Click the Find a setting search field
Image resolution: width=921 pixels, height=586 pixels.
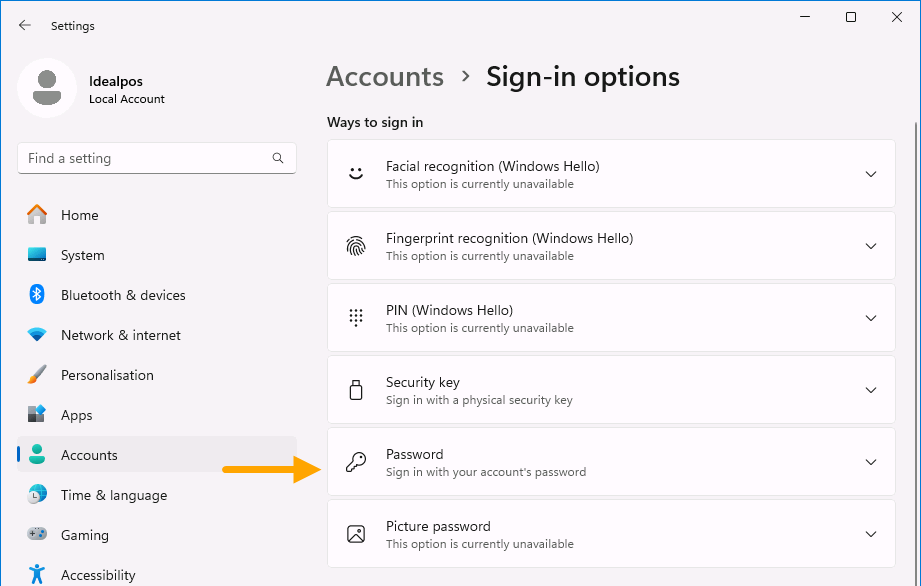pyautogui.click(x=157, y=158)
